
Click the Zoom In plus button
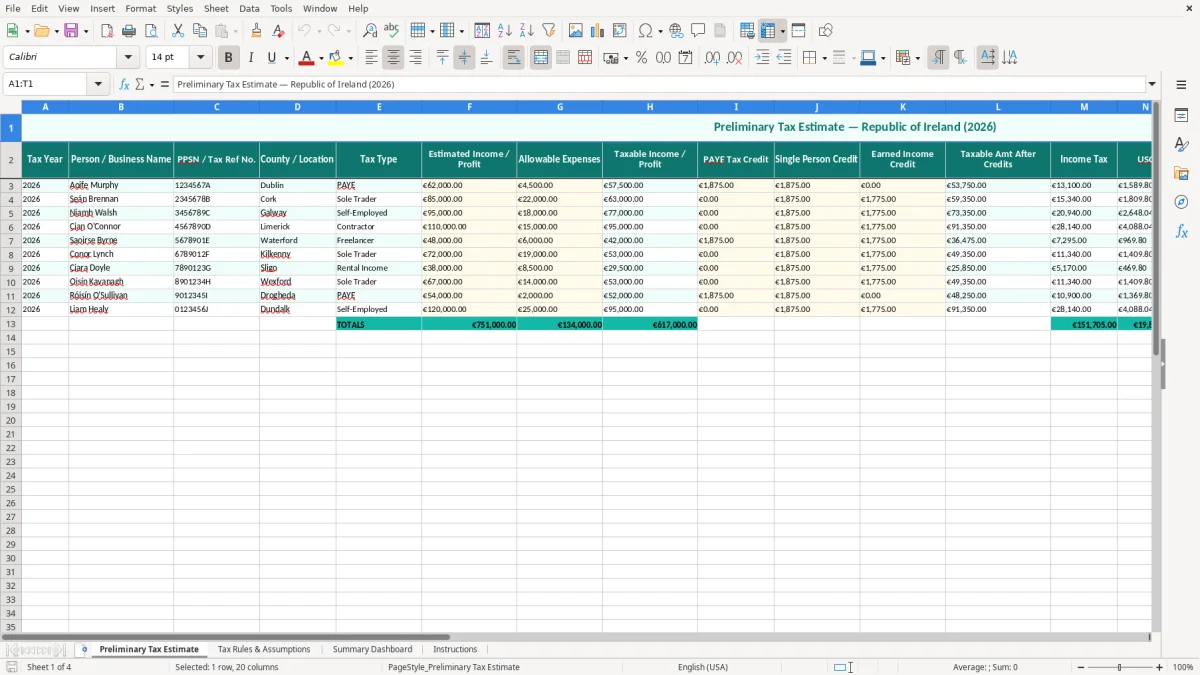[1160, 667]
